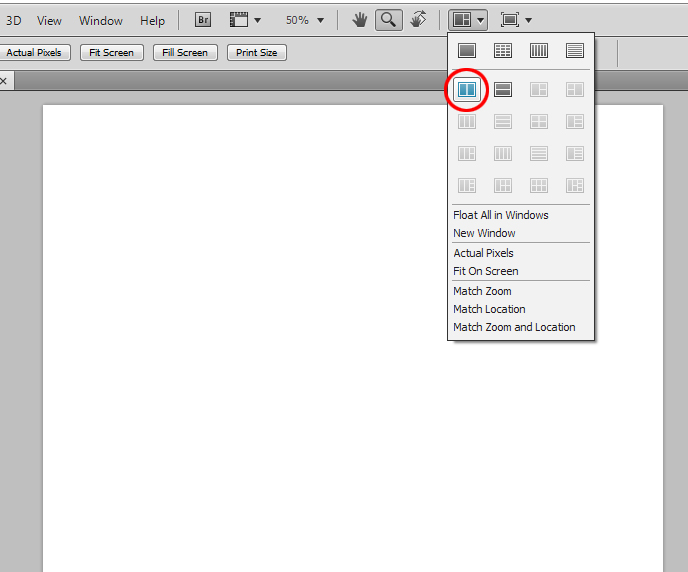Select the Zoom magnifier tool
The height and width of the screenshot is (572, 688).
tap(389, 20)
